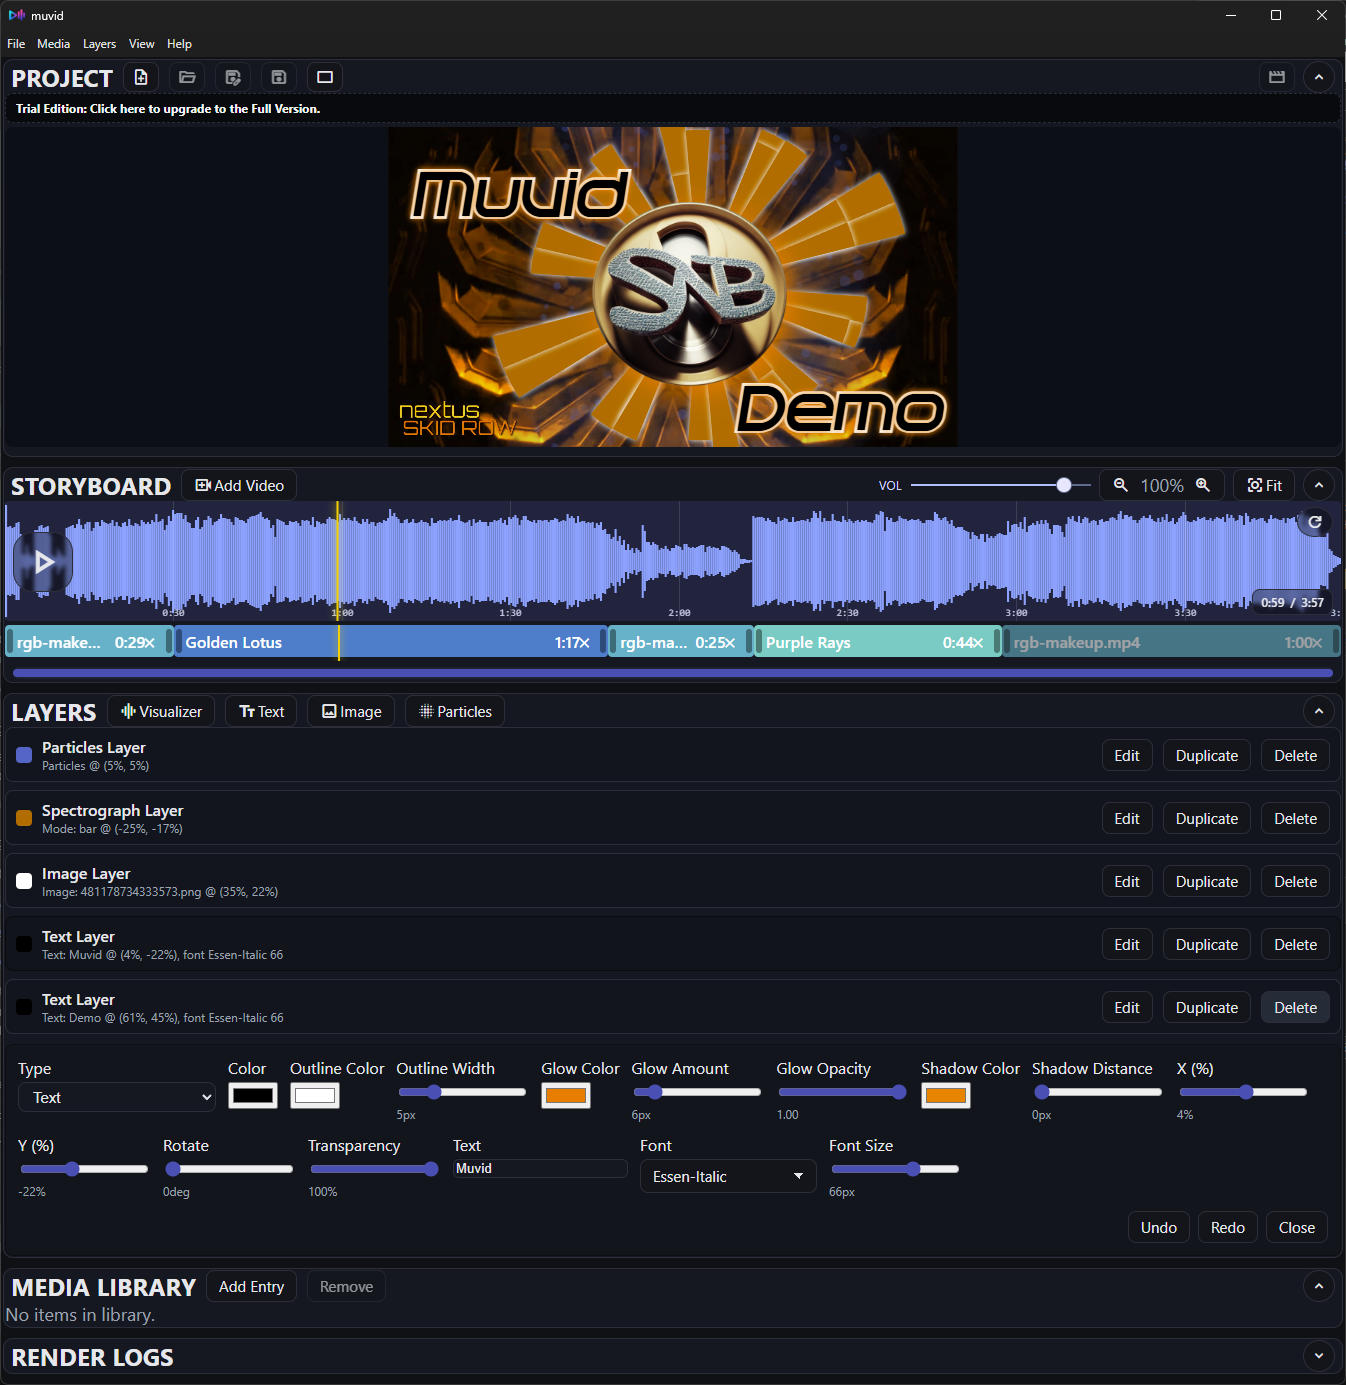Open the Font dropdown showing Essen-Italic

tap(727, 1176)
